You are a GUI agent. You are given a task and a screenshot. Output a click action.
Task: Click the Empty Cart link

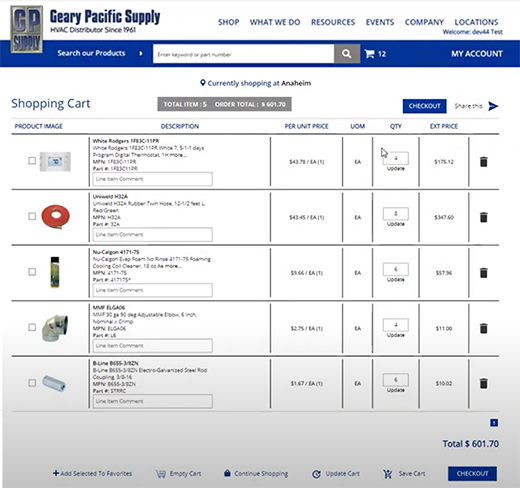point(185,474)
